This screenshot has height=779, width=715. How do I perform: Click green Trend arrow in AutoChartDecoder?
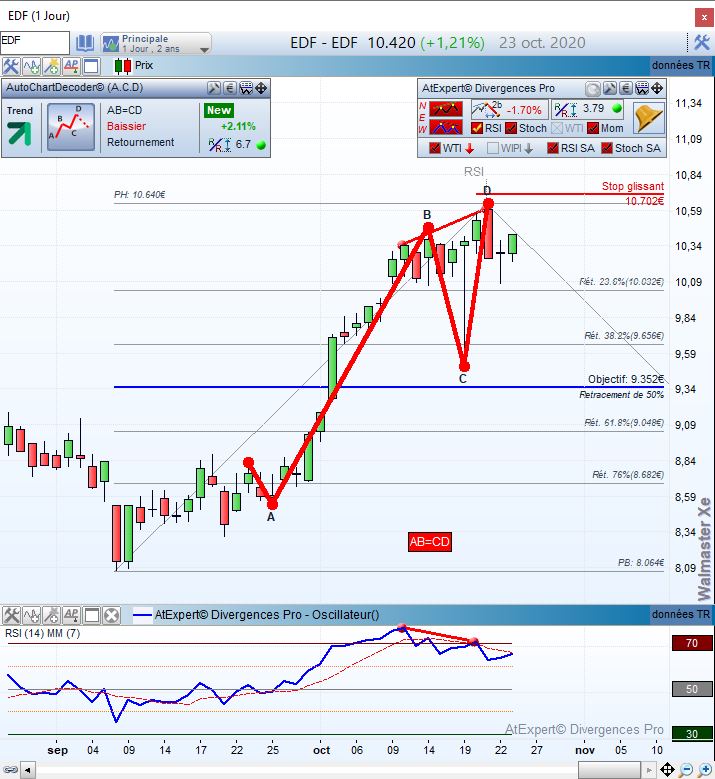point(19,134)
